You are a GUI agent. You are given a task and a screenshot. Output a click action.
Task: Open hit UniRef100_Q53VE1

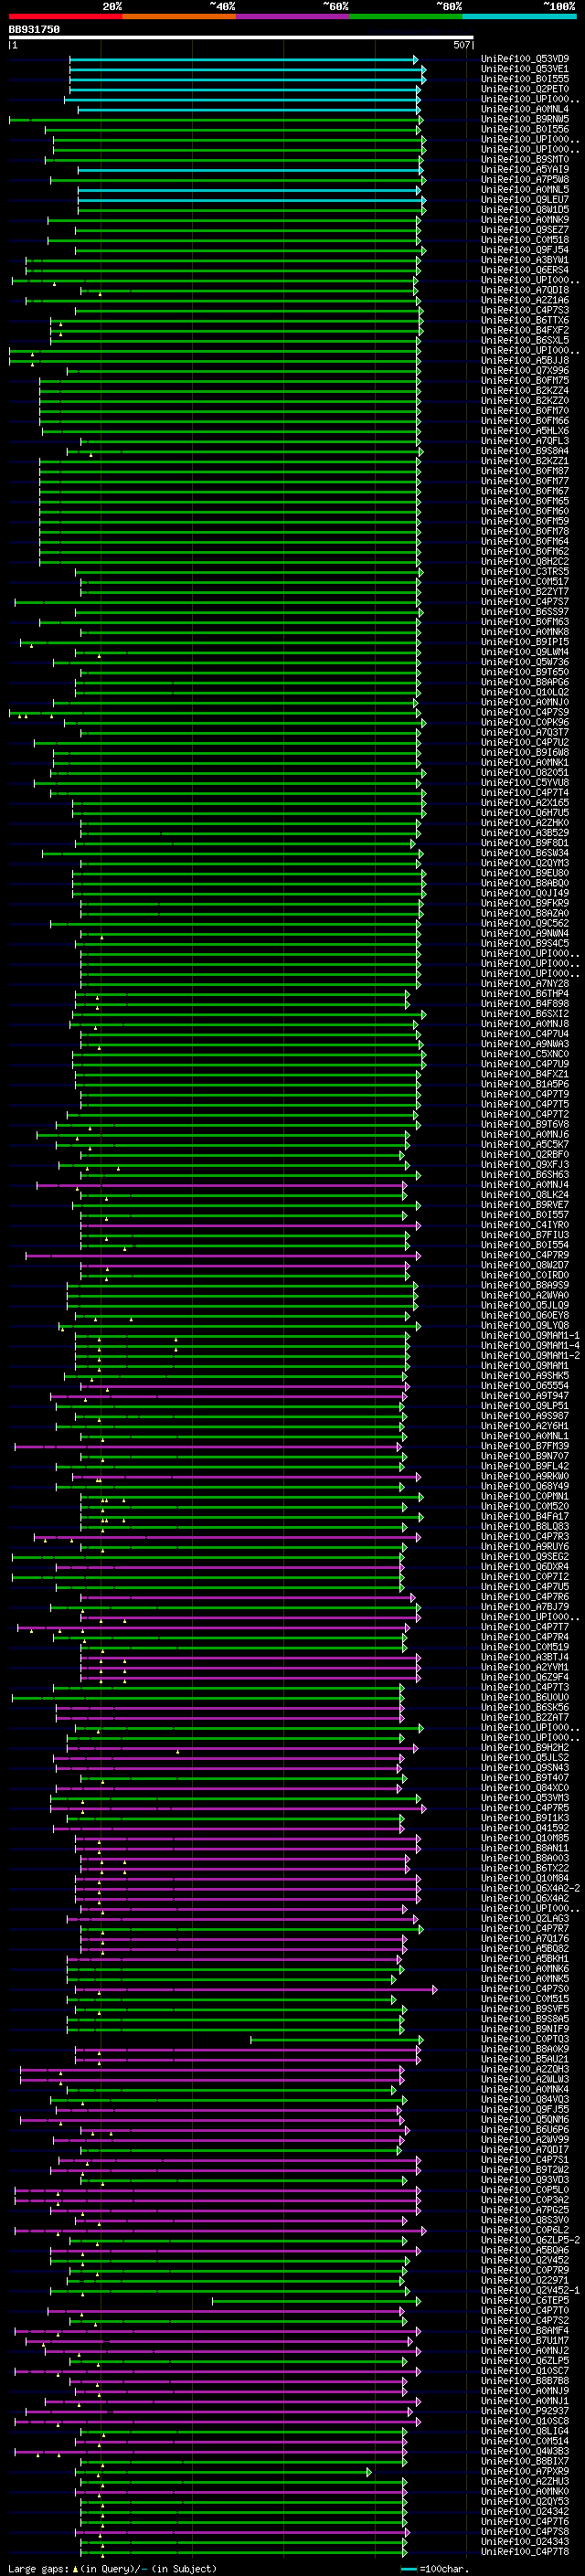coord(525,69)
